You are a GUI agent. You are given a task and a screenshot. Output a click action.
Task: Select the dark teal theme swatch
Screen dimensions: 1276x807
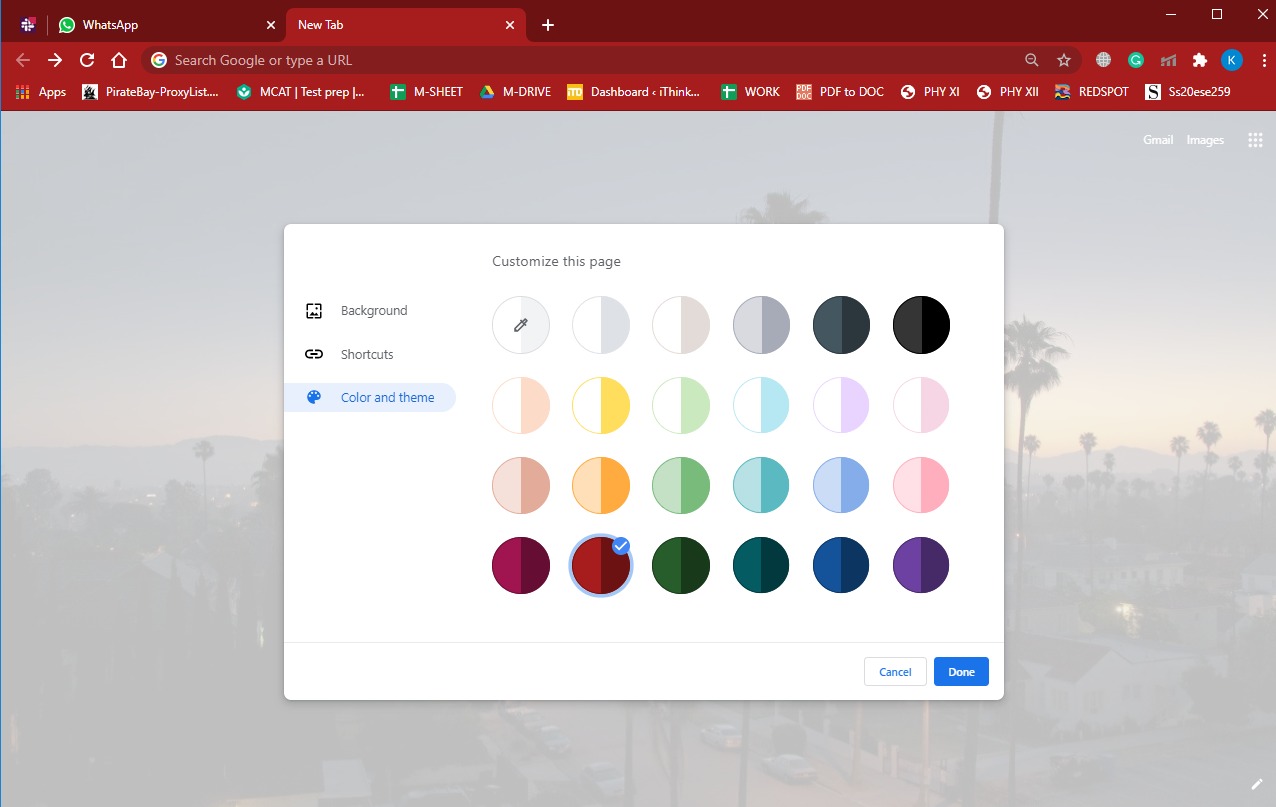761,565
